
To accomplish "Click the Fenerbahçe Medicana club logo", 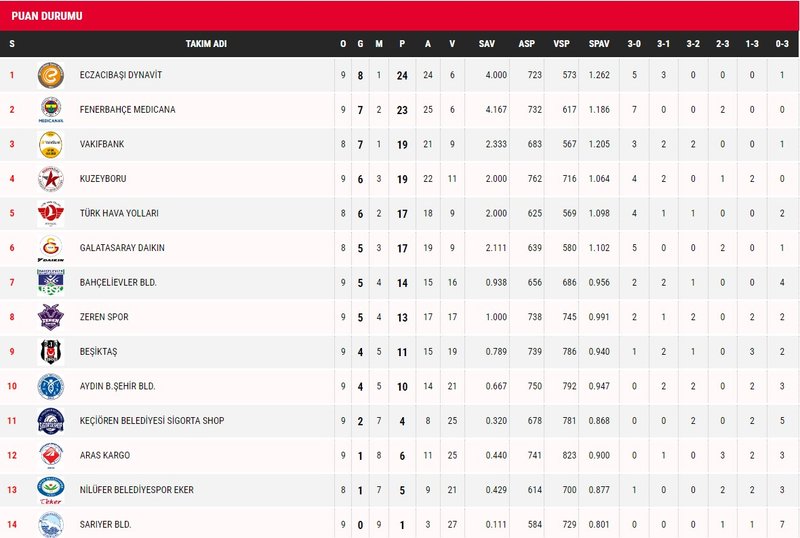I will coord(50,109).
